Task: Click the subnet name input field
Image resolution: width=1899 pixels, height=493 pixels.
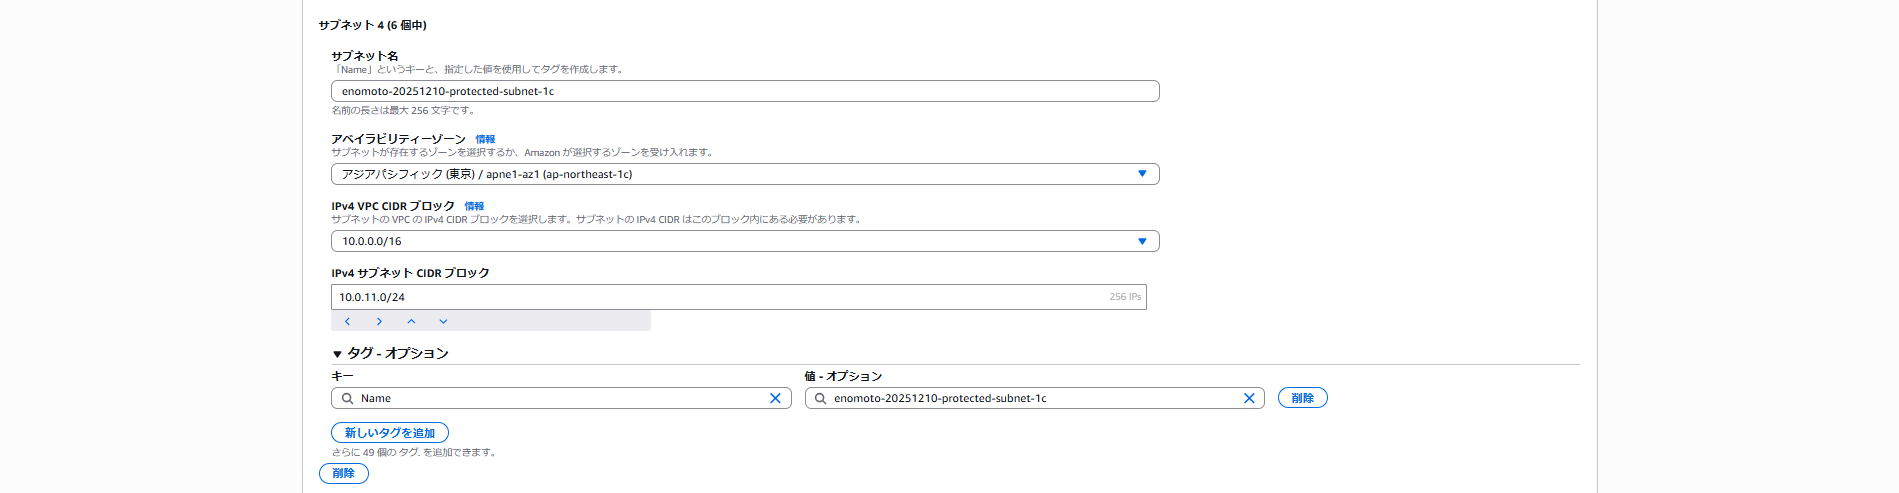Action: coord(745,91)
